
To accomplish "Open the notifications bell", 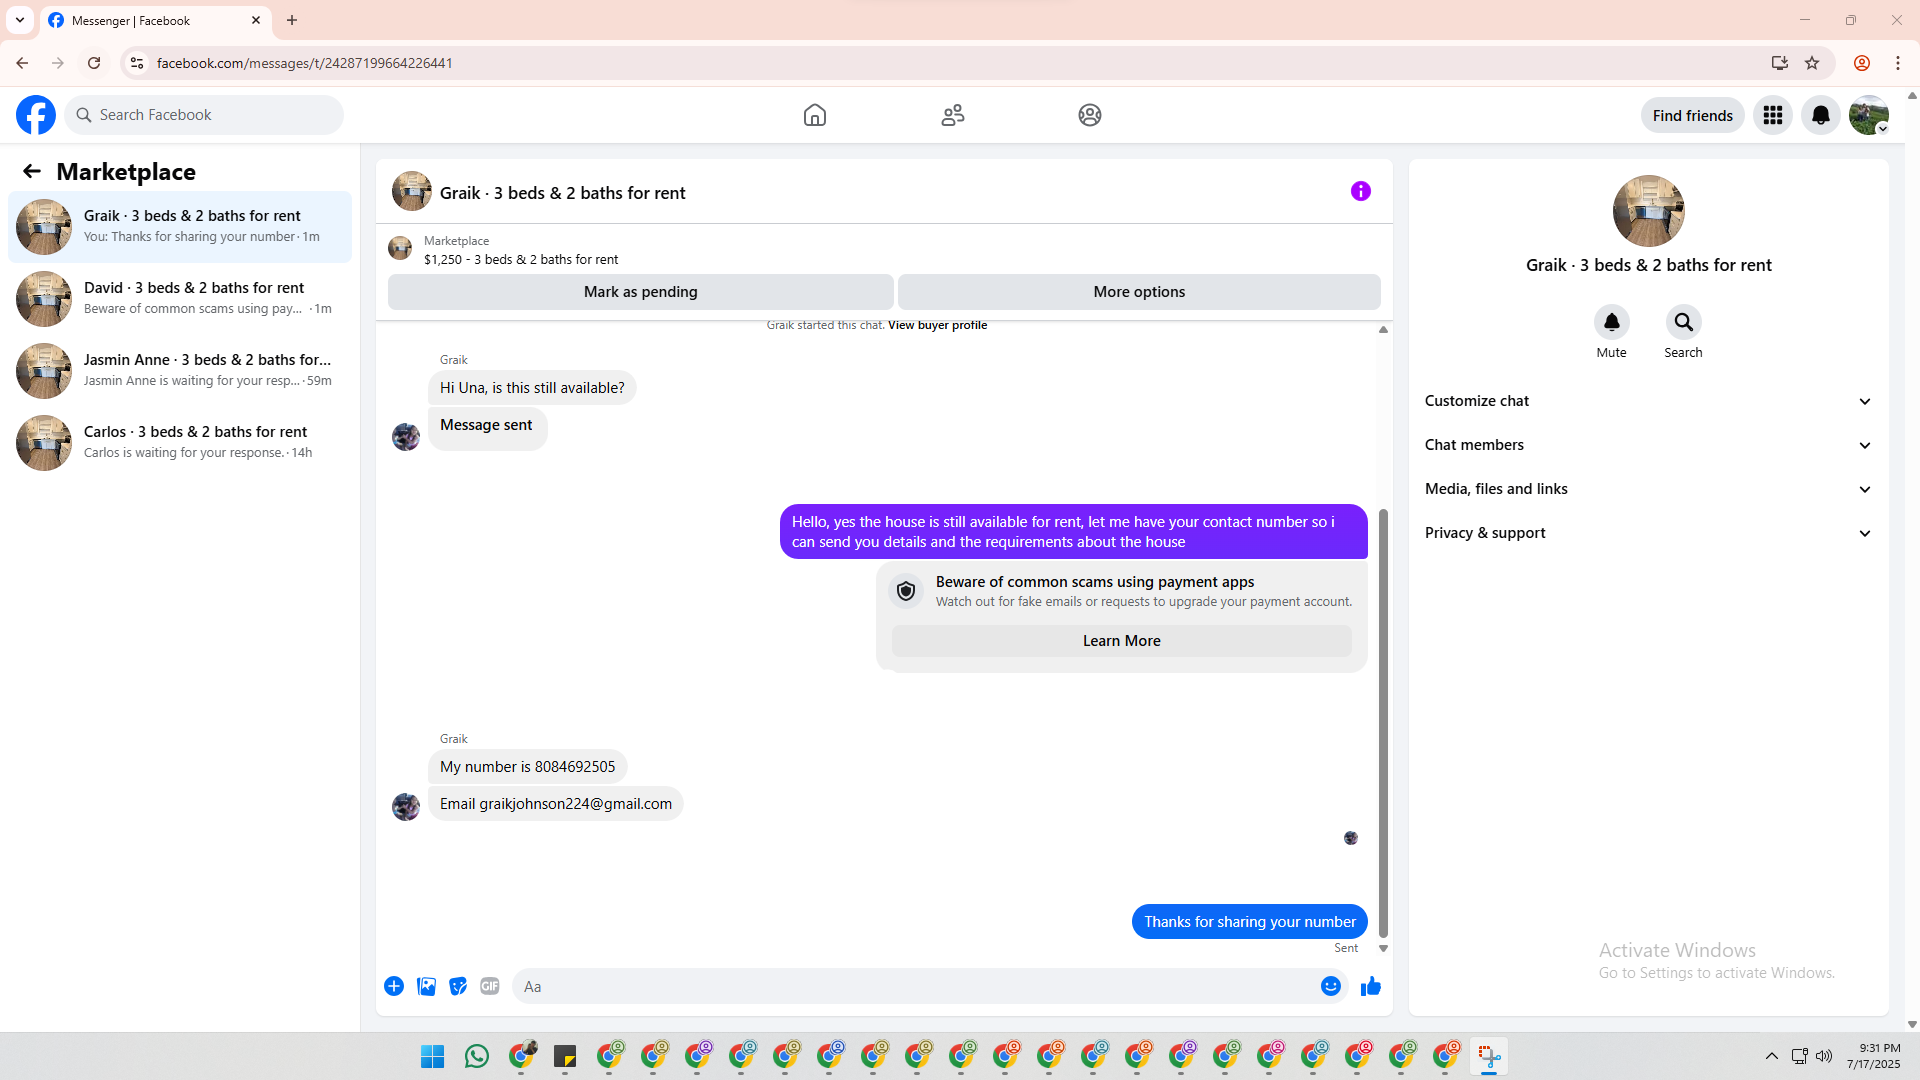I will [1821, 115].
